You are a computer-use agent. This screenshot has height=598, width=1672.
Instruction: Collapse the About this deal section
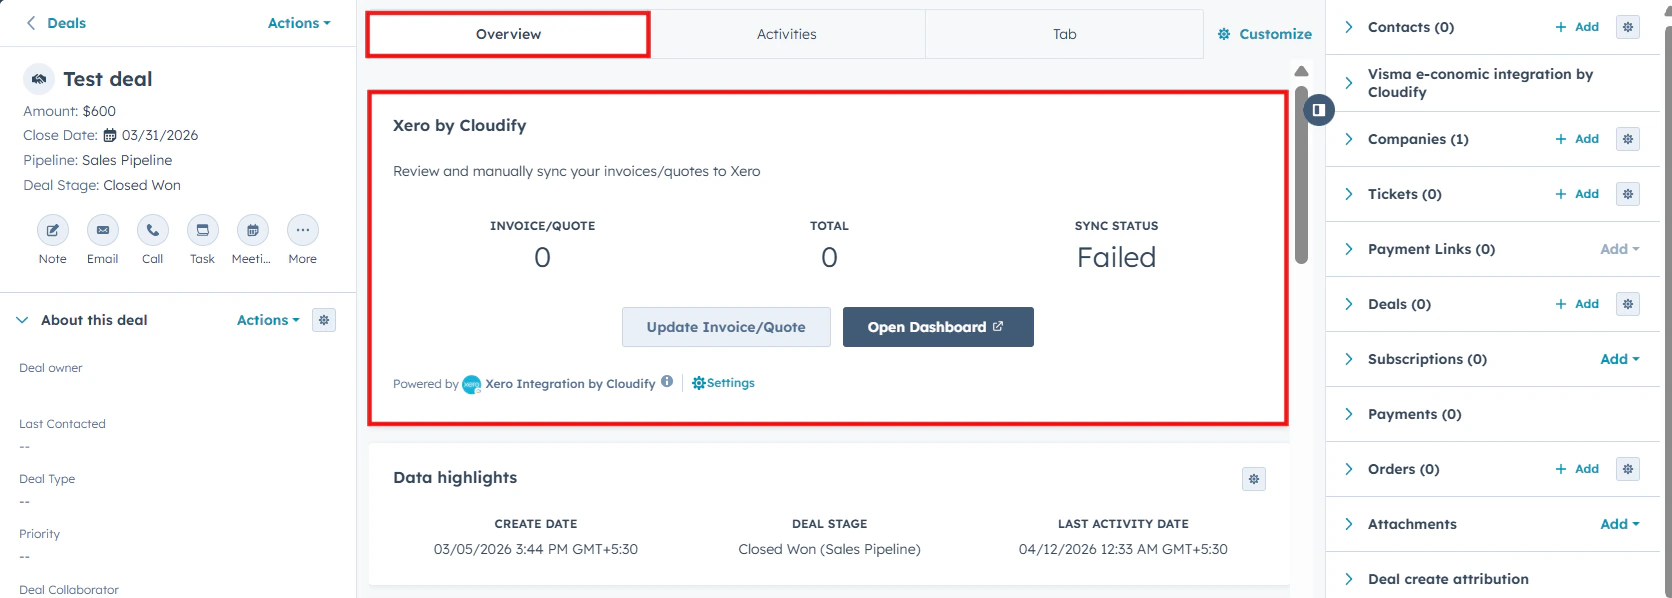(22, 320)
